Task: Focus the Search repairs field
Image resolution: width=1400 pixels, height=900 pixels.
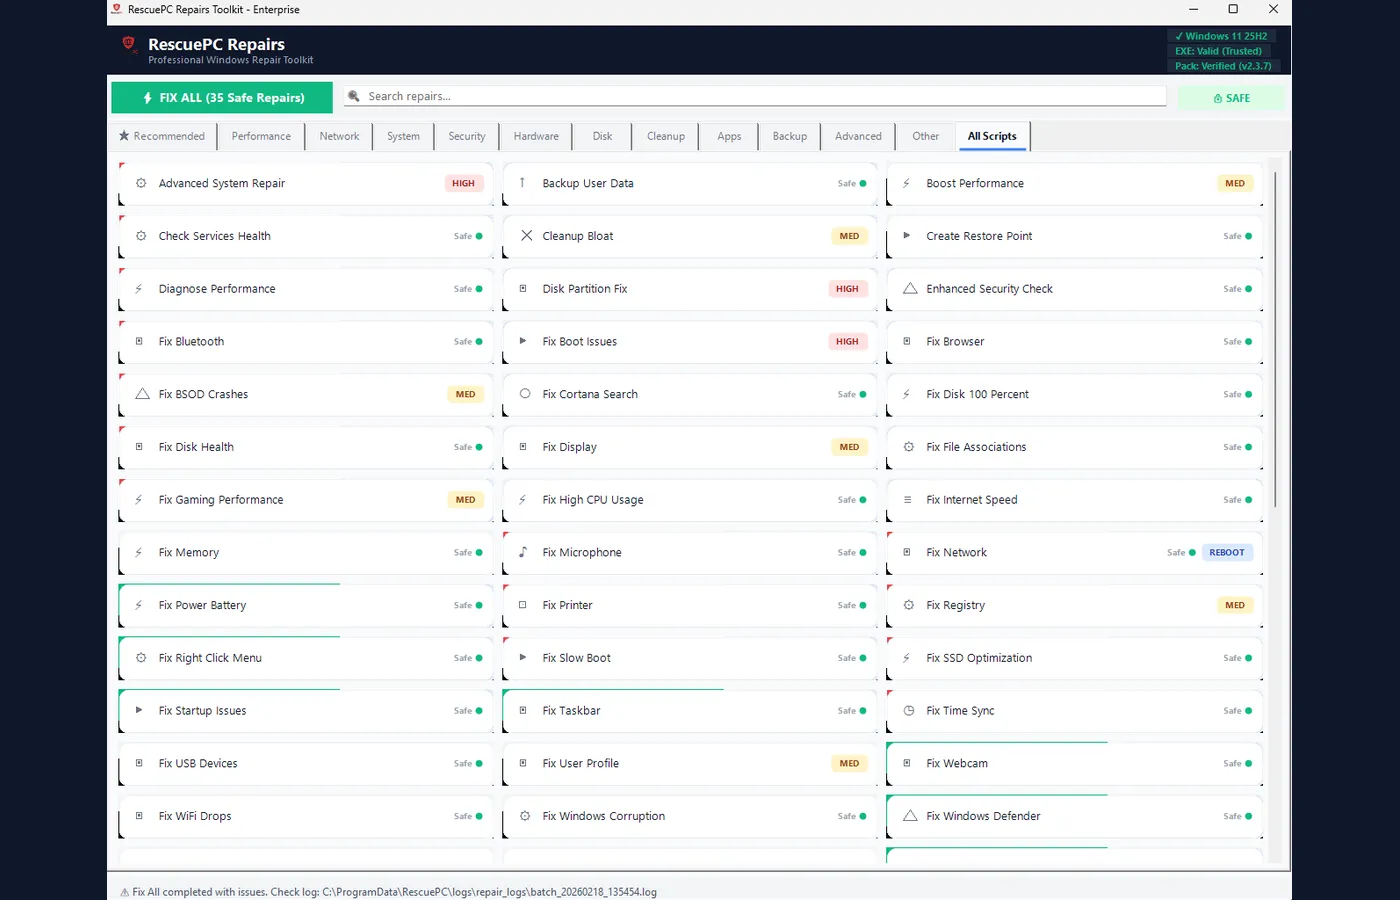Action: click(755, 96)
